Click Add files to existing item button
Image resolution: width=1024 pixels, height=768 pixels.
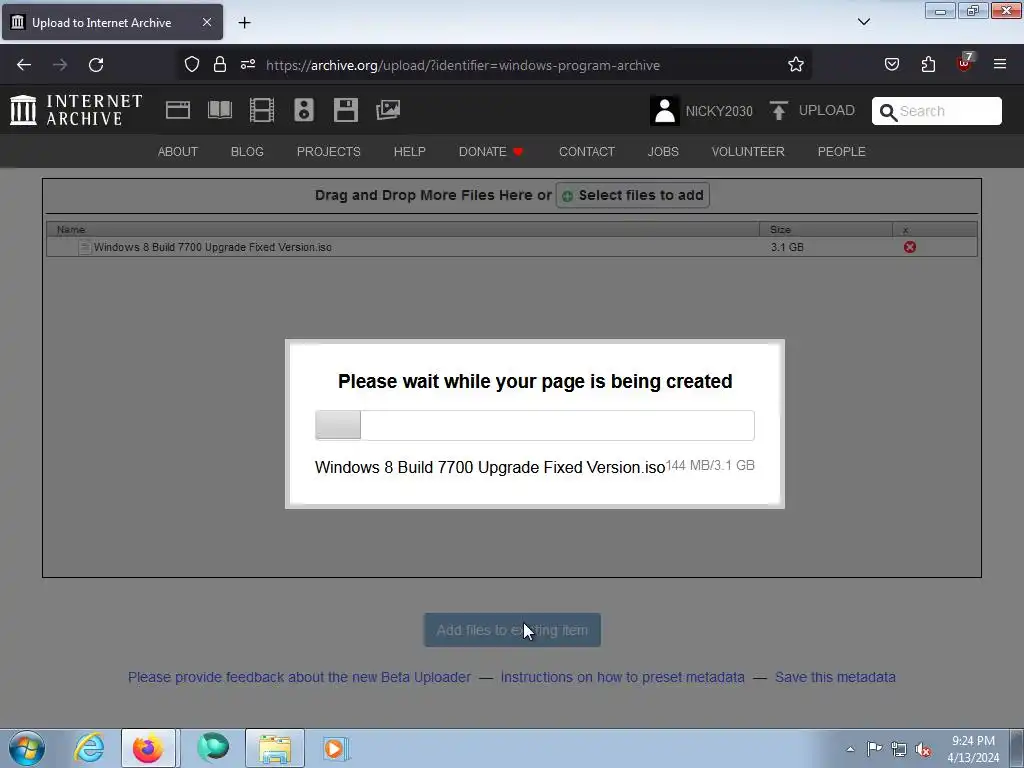(x=512, y=630)
